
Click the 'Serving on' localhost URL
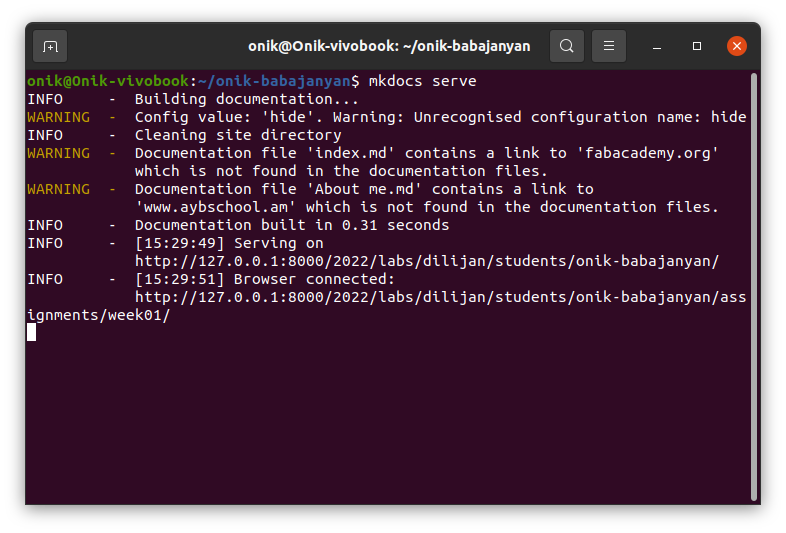[427, 261]
